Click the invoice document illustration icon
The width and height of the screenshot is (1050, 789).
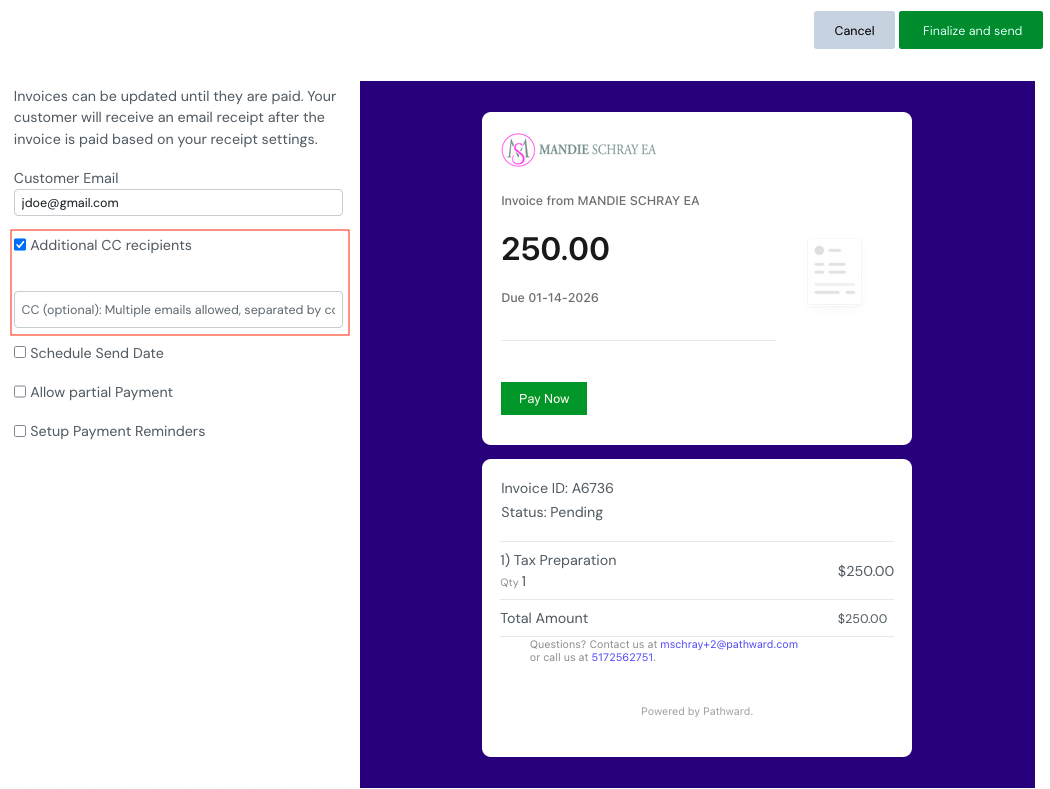click(834, 271)
